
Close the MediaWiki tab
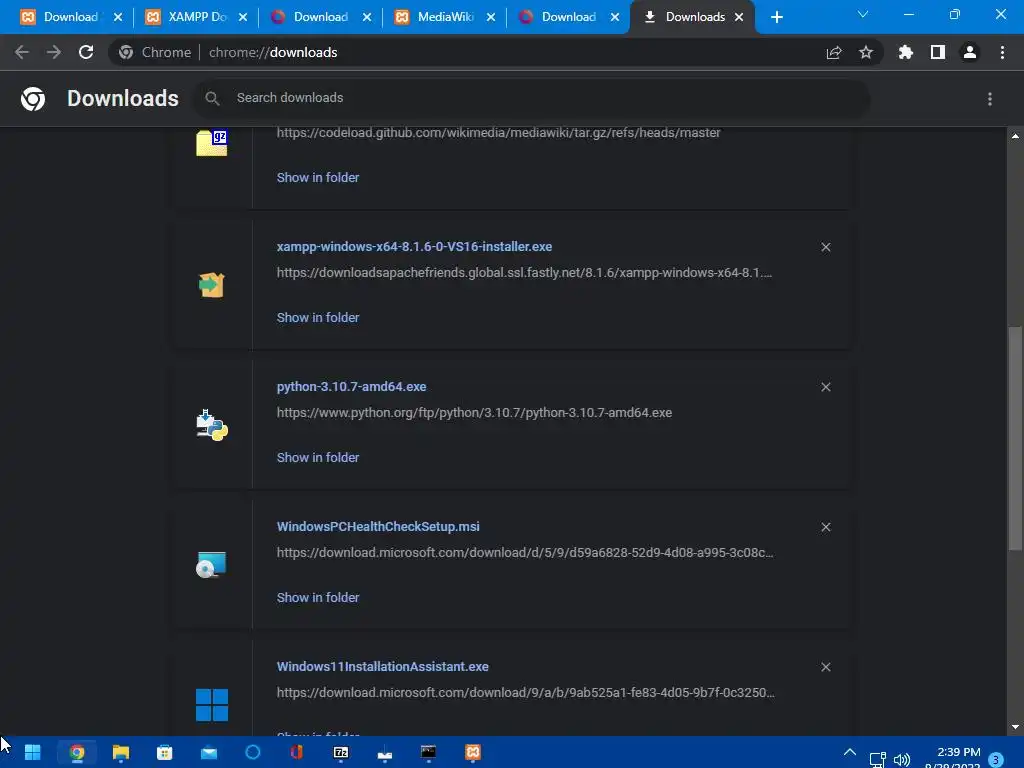[490, 17]
